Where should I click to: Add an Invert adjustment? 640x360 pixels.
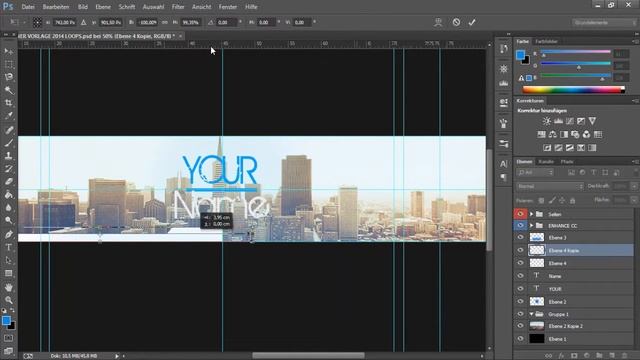pos(547,148)
